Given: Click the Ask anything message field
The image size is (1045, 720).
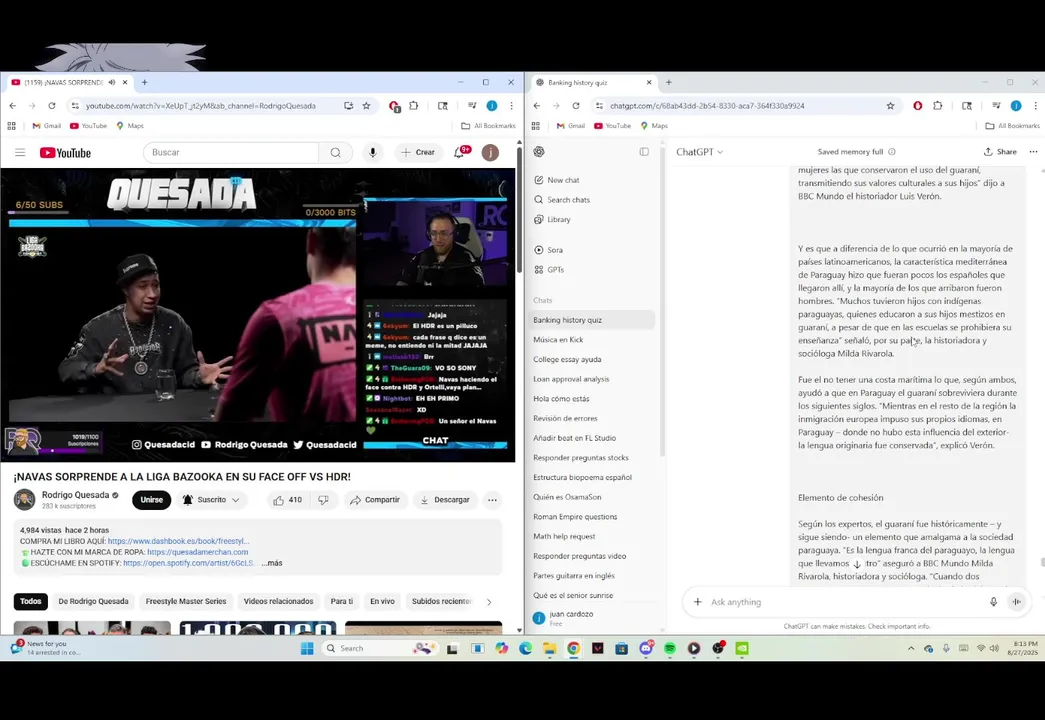Looking at the screenshot, I should [x=846, y=602].
